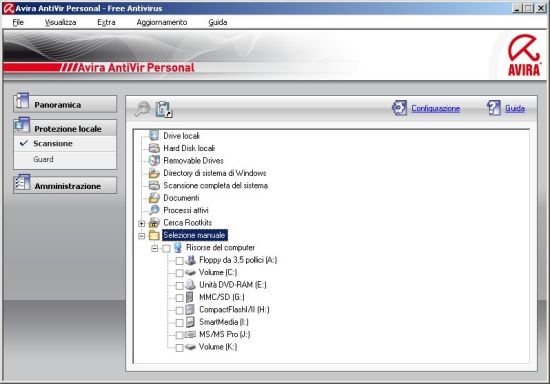Select the Scansione sidebar item

pyautogui.click(x=65, y=143)
